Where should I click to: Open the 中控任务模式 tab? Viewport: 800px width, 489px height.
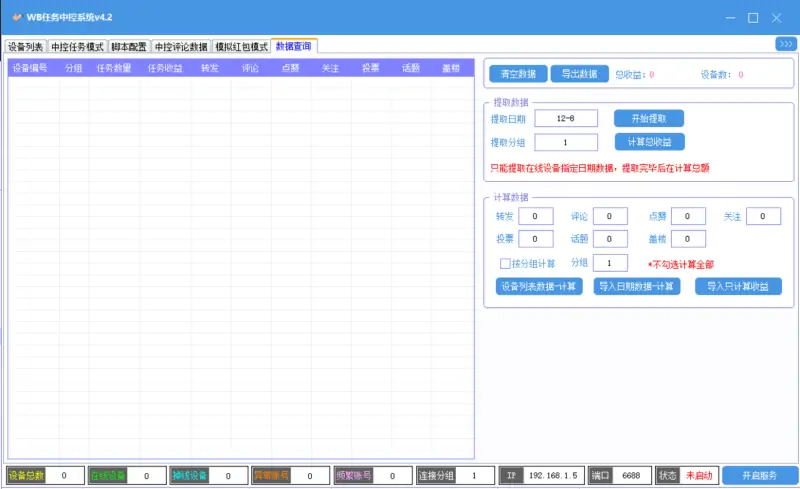(77, 46)
